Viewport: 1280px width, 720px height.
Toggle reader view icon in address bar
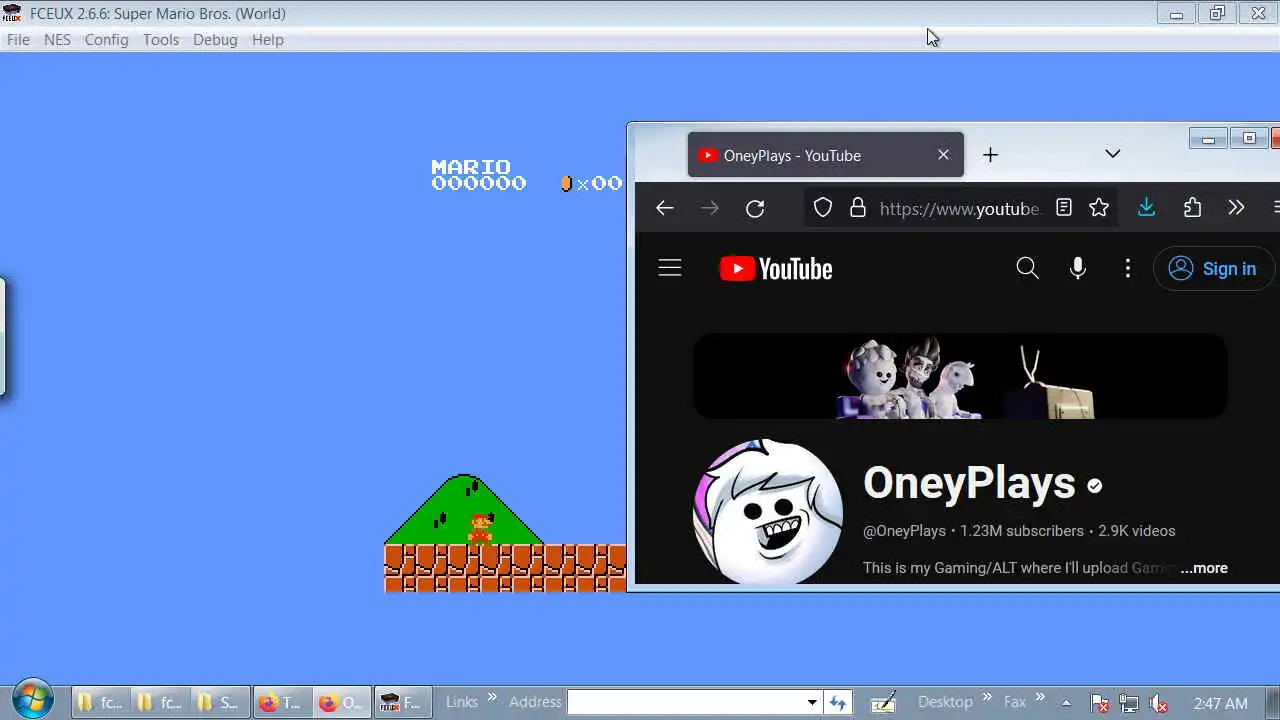1064,208
